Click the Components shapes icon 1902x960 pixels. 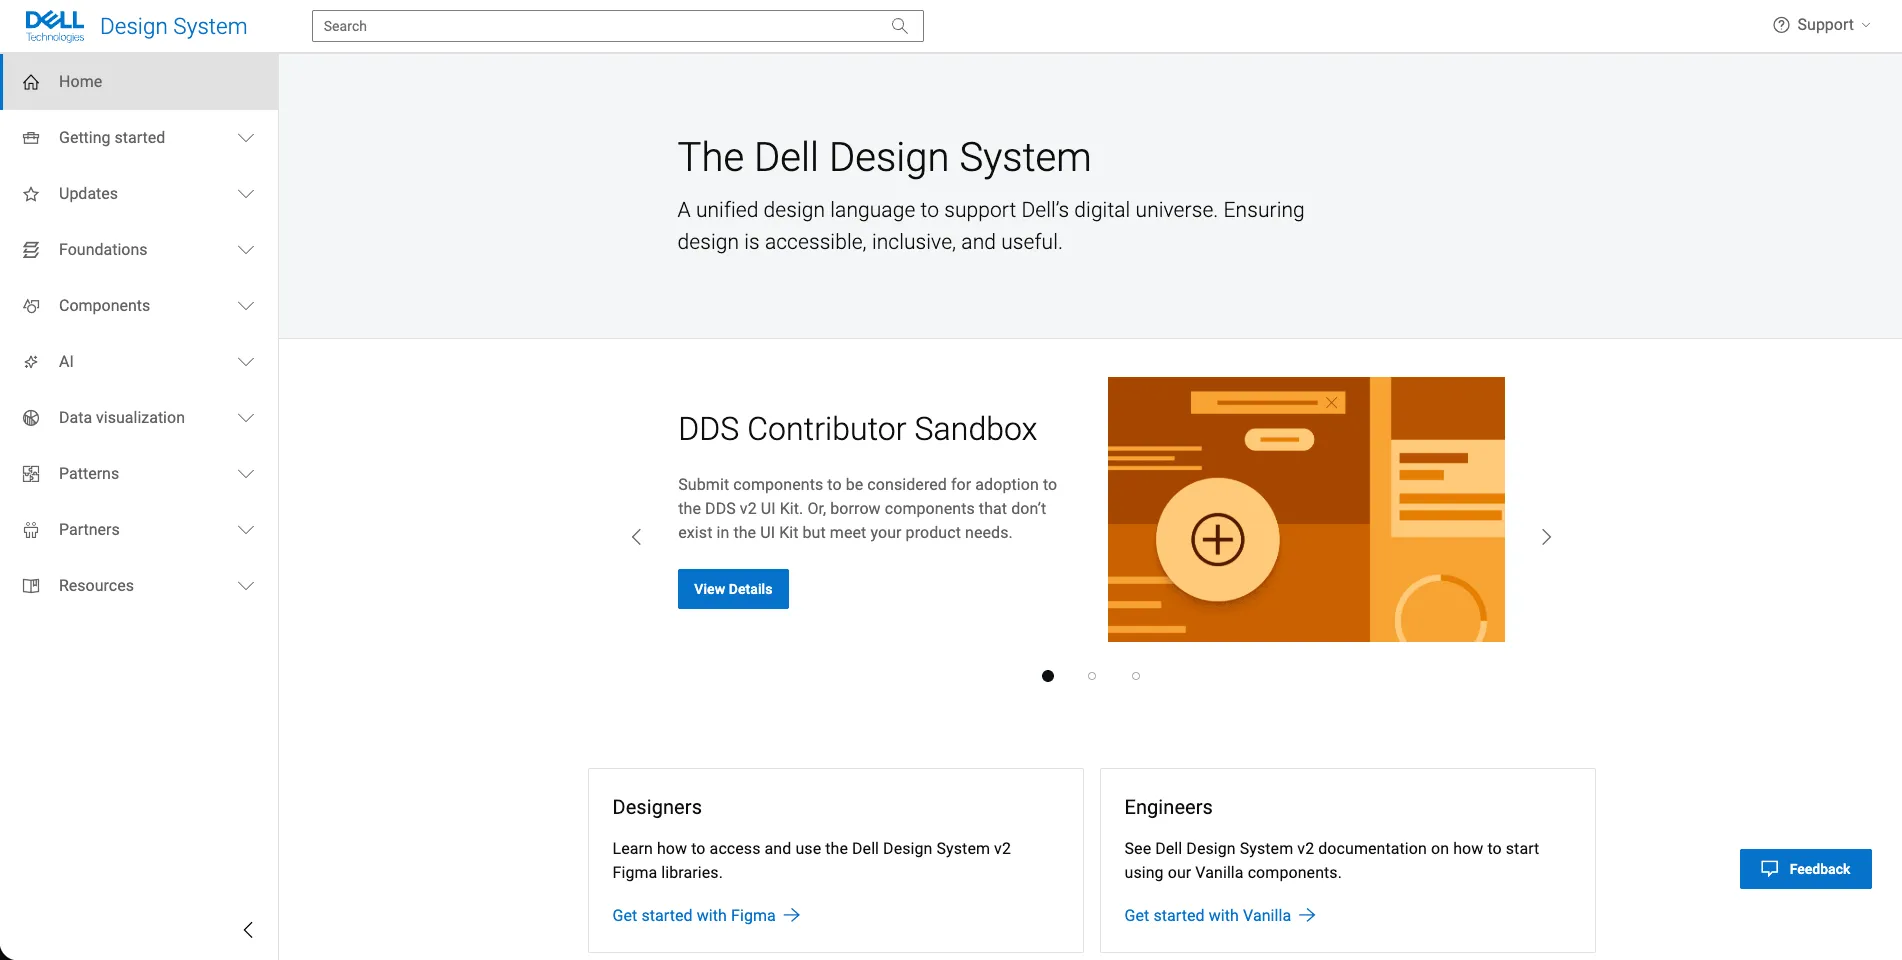(x=31, y=306)
